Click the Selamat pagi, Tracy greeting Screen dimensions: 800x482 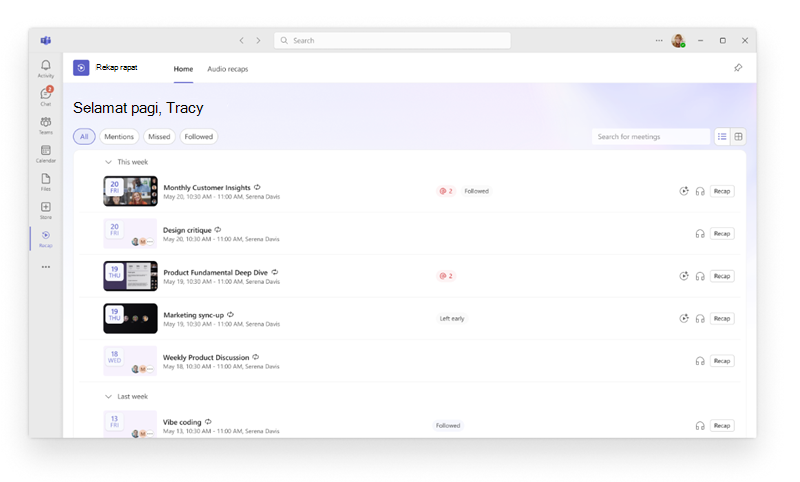(138, 108)
